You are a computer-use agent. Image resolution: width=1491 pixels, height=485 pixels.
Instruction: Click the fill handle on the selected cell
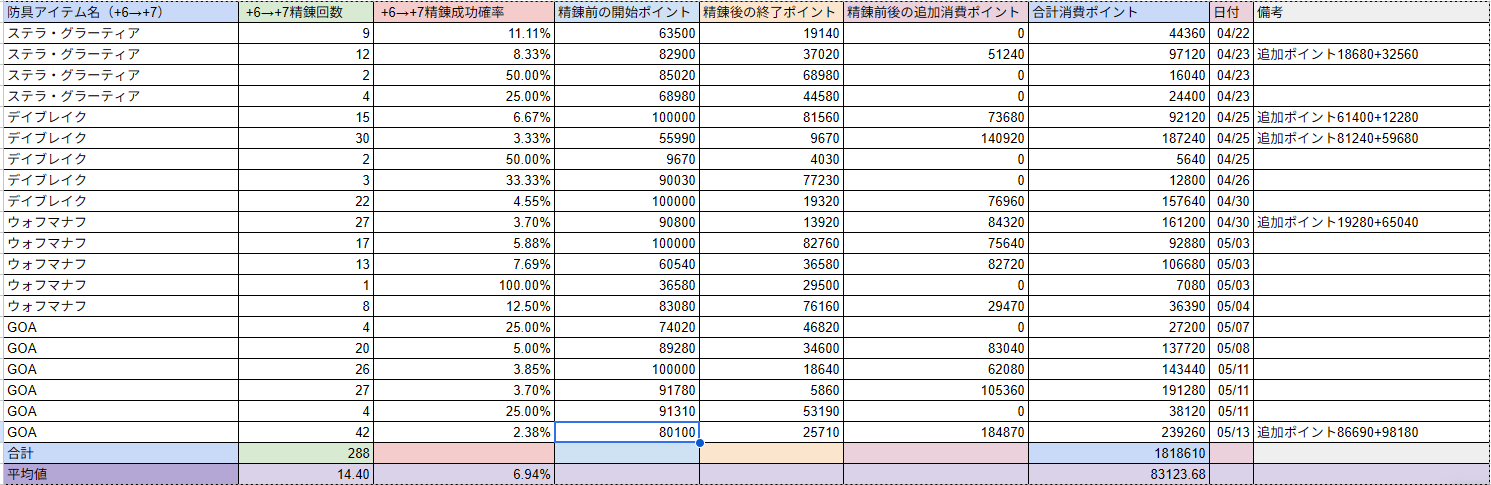698,442
